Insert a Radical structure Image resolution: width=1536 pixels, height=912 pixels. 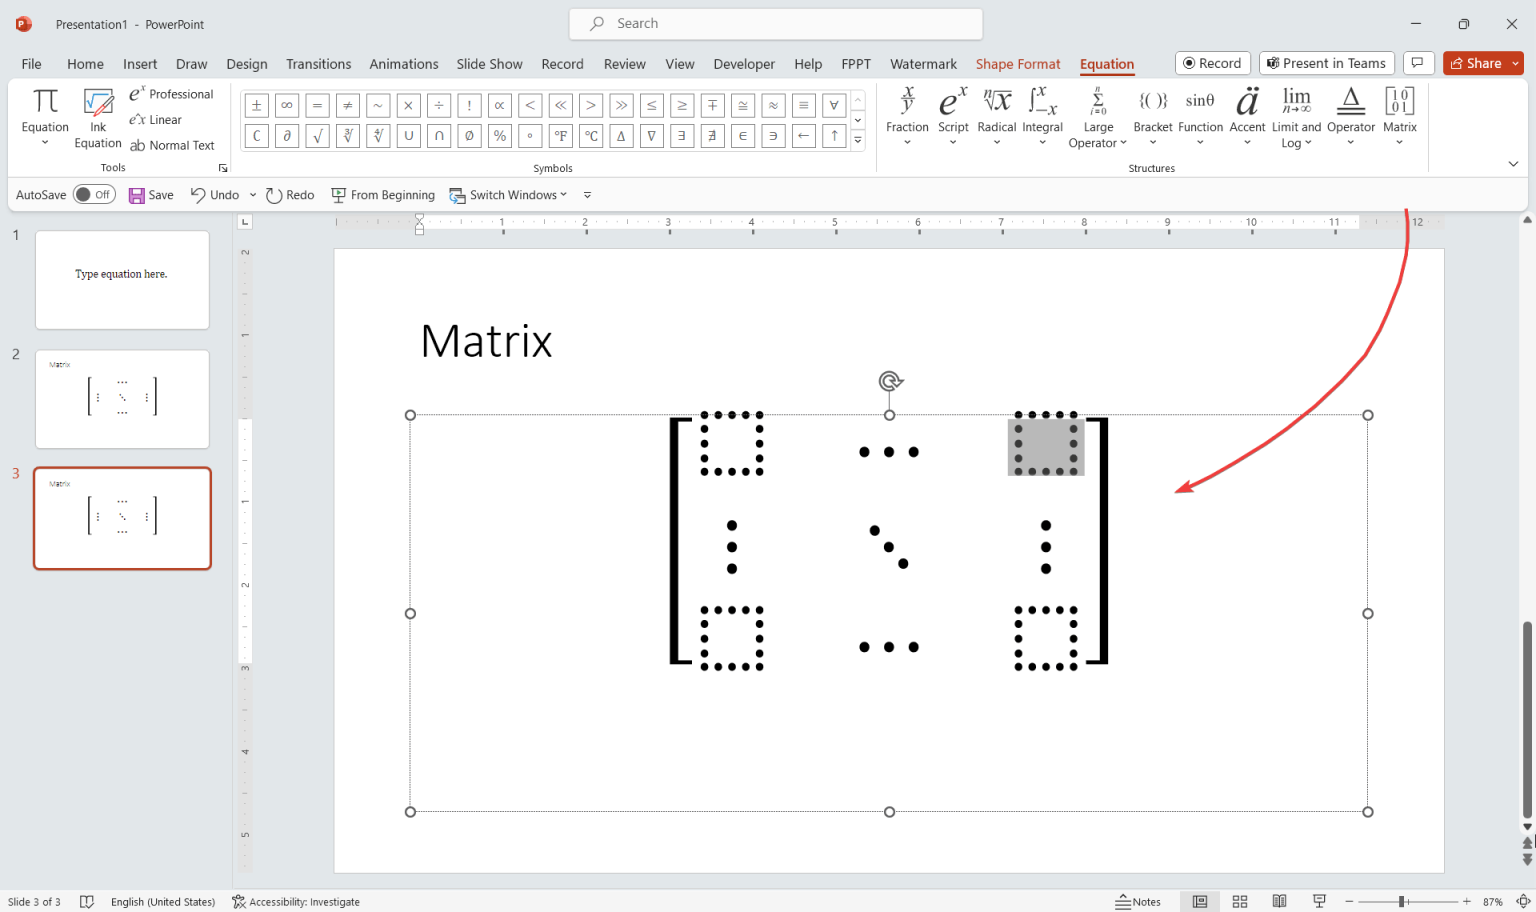tap(996, 115)
